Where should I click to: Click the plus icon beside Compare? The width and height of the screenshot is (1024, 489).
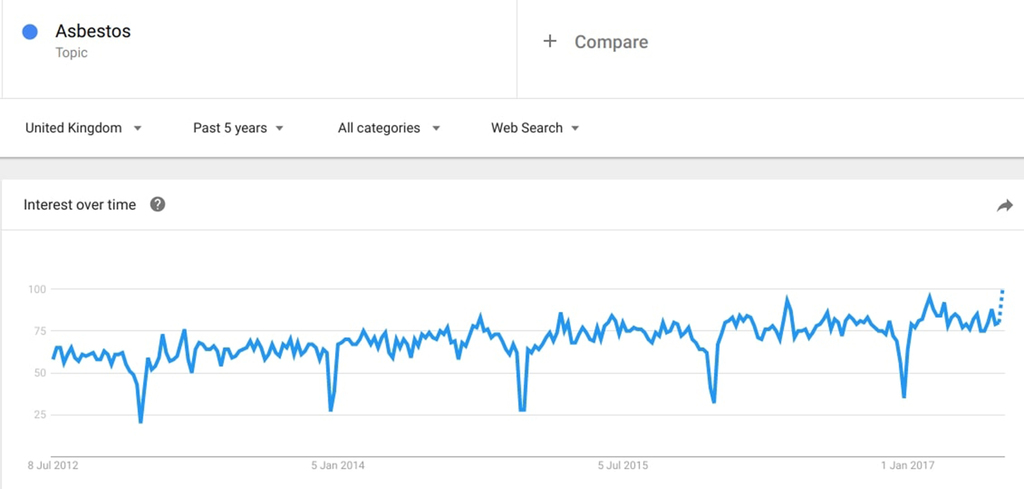click(550, 41)
